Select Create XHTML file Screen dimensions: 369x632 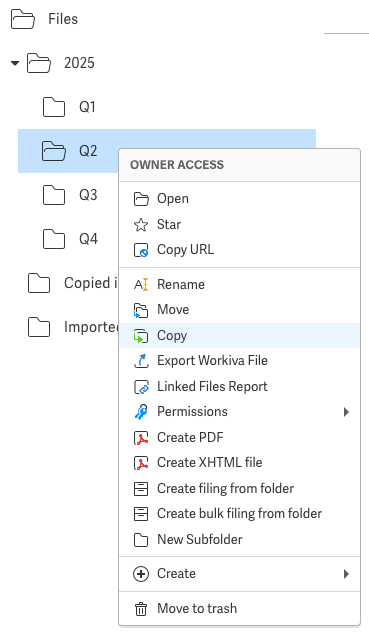pos(239,463)
